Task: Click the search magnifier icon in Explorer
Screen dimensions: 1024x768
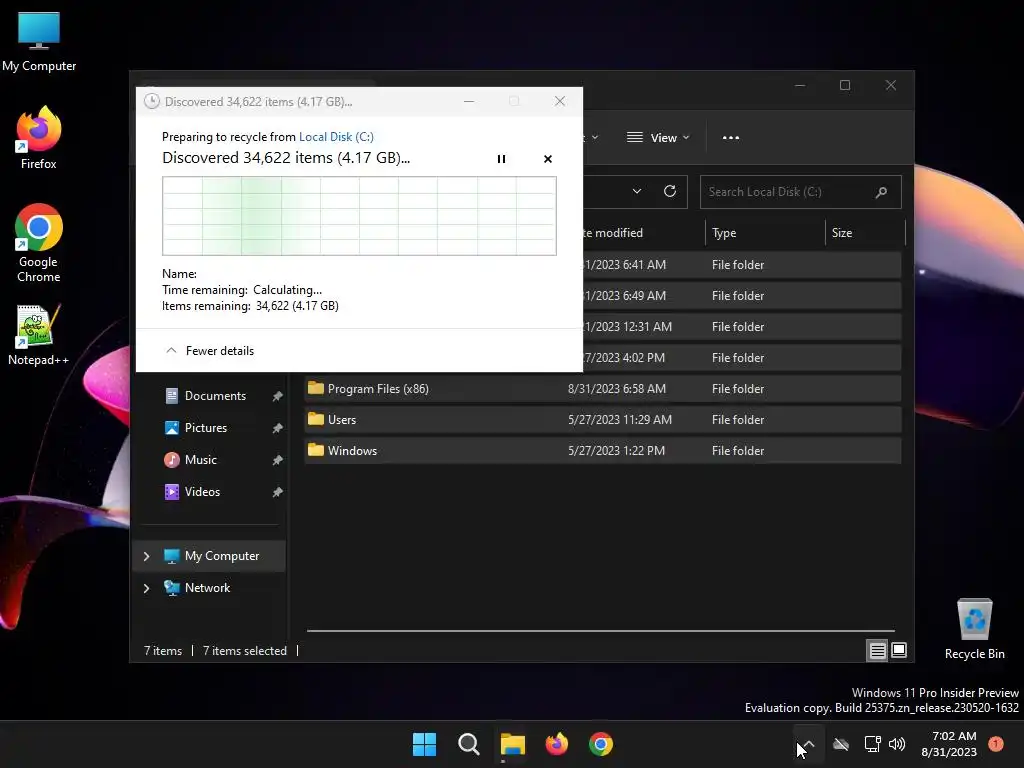Action: click(x=881, y=192)
